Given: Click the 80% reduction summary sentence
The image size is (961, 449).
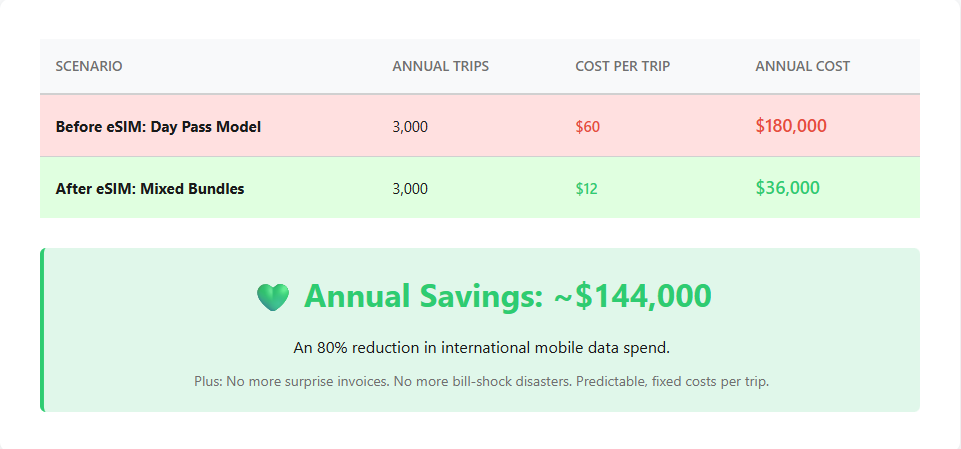Looking at the screenshot, I should (481, 348).
